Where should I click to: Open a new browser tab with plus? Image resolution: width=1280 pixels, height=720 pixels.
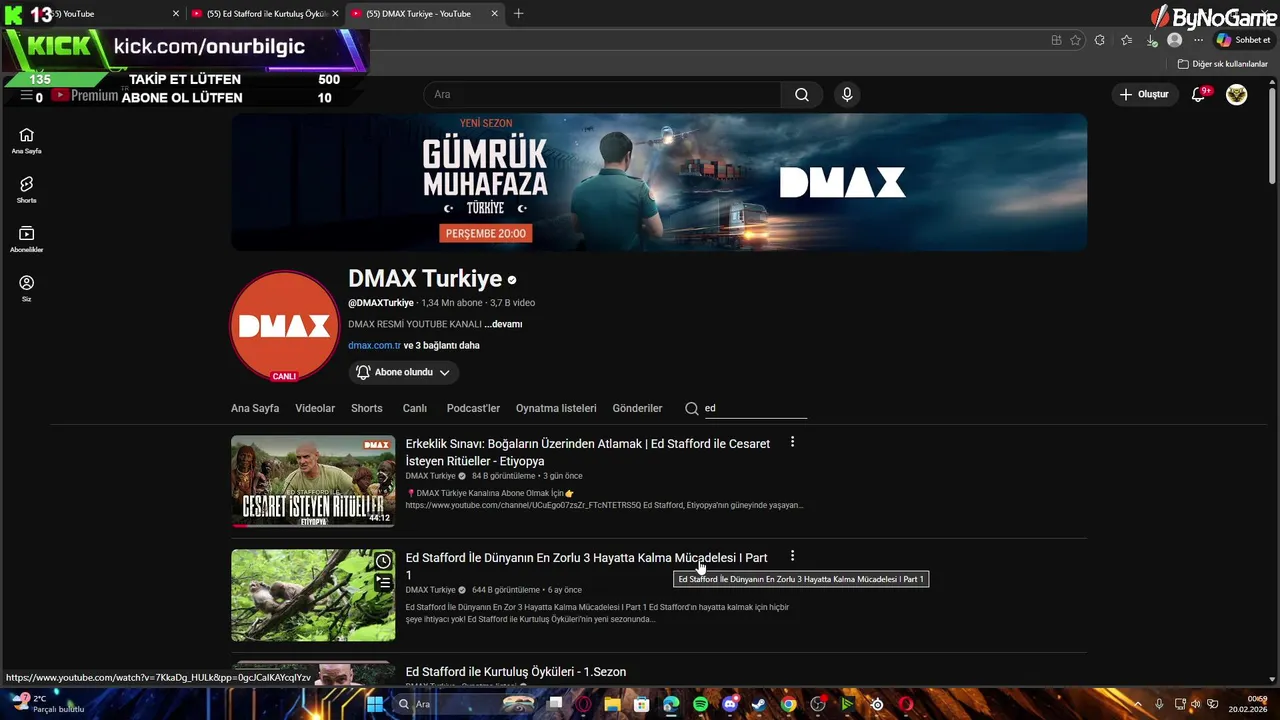point(518,14)
